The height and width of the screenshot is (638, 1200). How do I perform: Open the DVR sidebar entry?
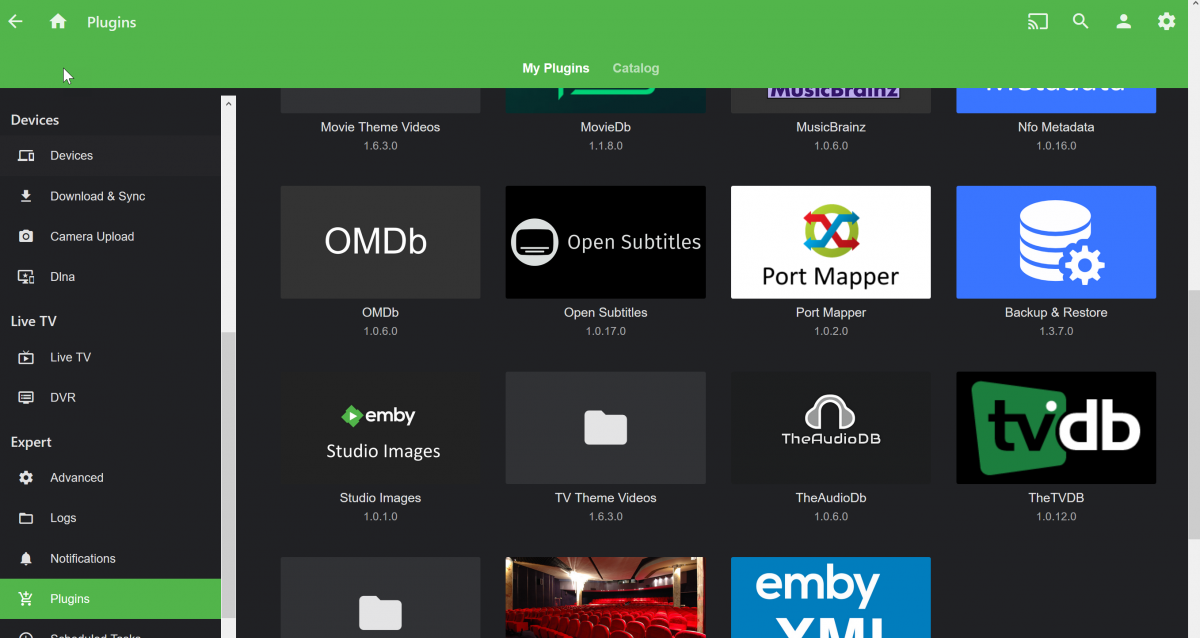110,397
